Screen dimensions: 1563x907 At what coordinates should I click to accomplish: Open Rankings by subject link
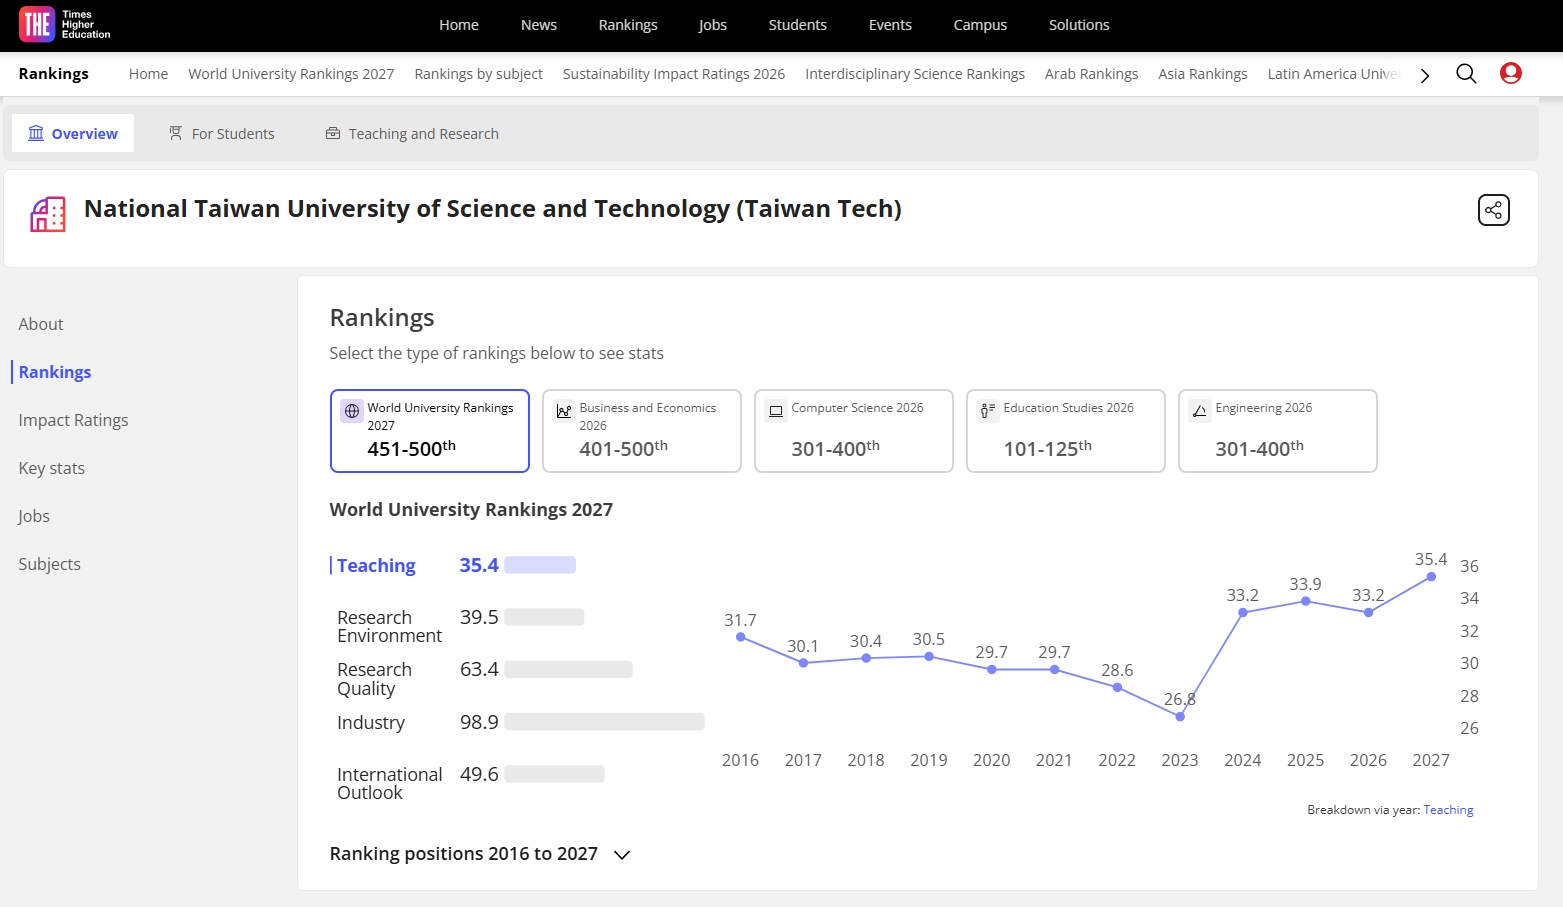tap(479, 74)
